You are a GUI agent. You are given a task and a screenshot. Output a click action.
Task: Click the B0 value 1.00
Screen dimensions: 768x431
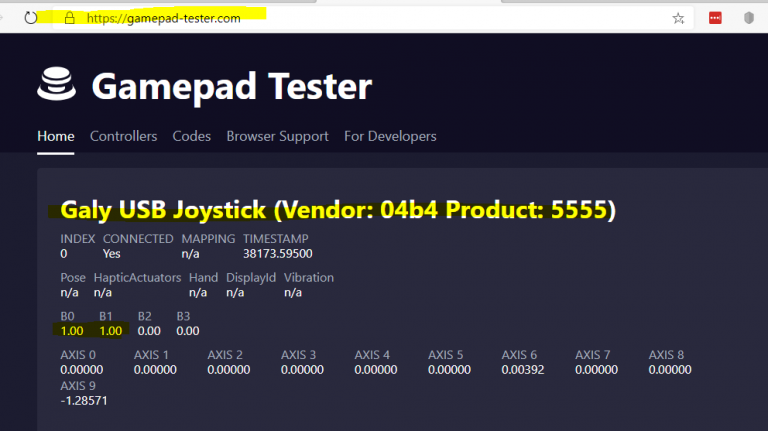coord(72,331)
